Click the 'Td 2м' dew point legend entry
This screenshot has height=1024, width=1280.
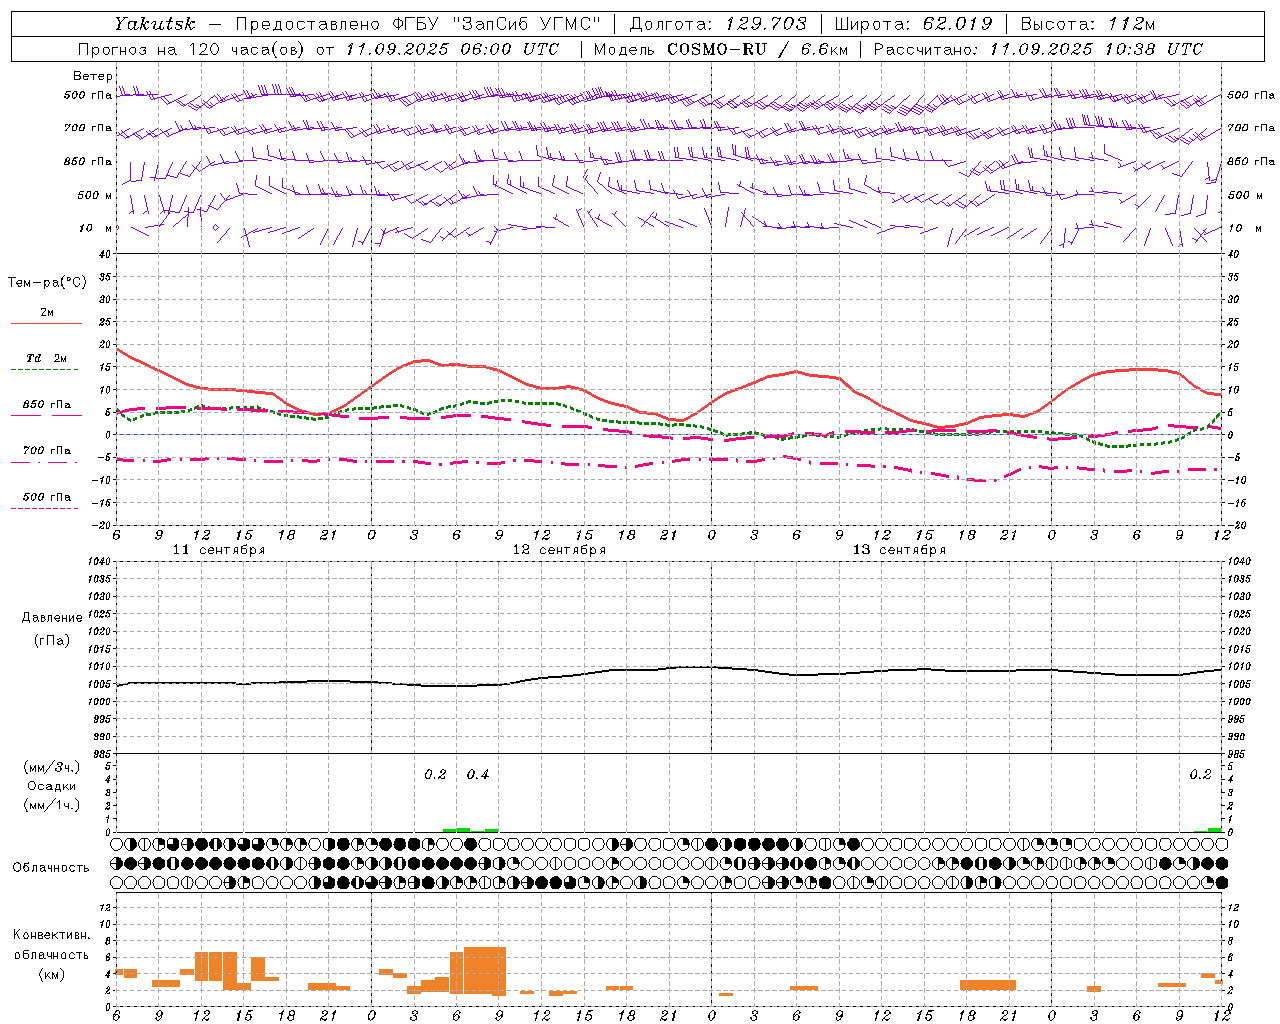[x=47, y=358]
